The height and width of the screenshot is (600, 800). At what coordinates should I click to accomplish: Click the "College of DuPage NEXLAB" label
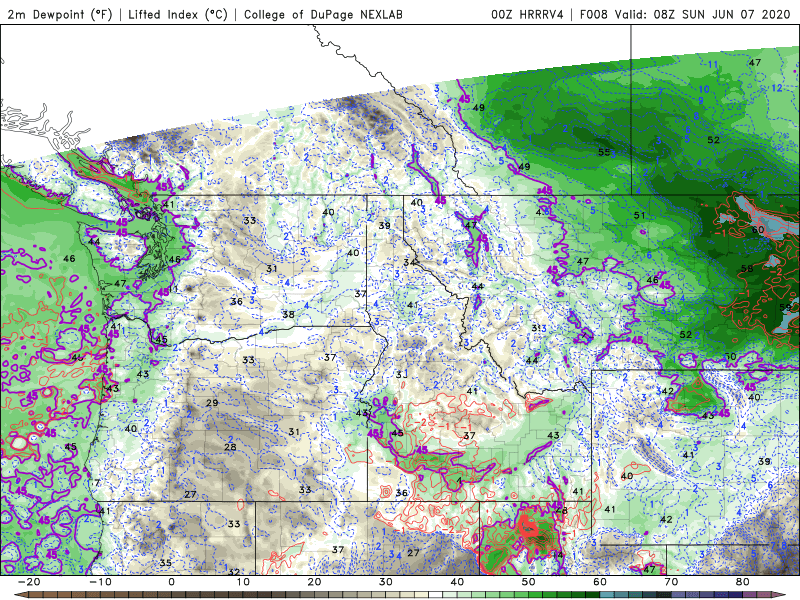[x=323, y=14]
